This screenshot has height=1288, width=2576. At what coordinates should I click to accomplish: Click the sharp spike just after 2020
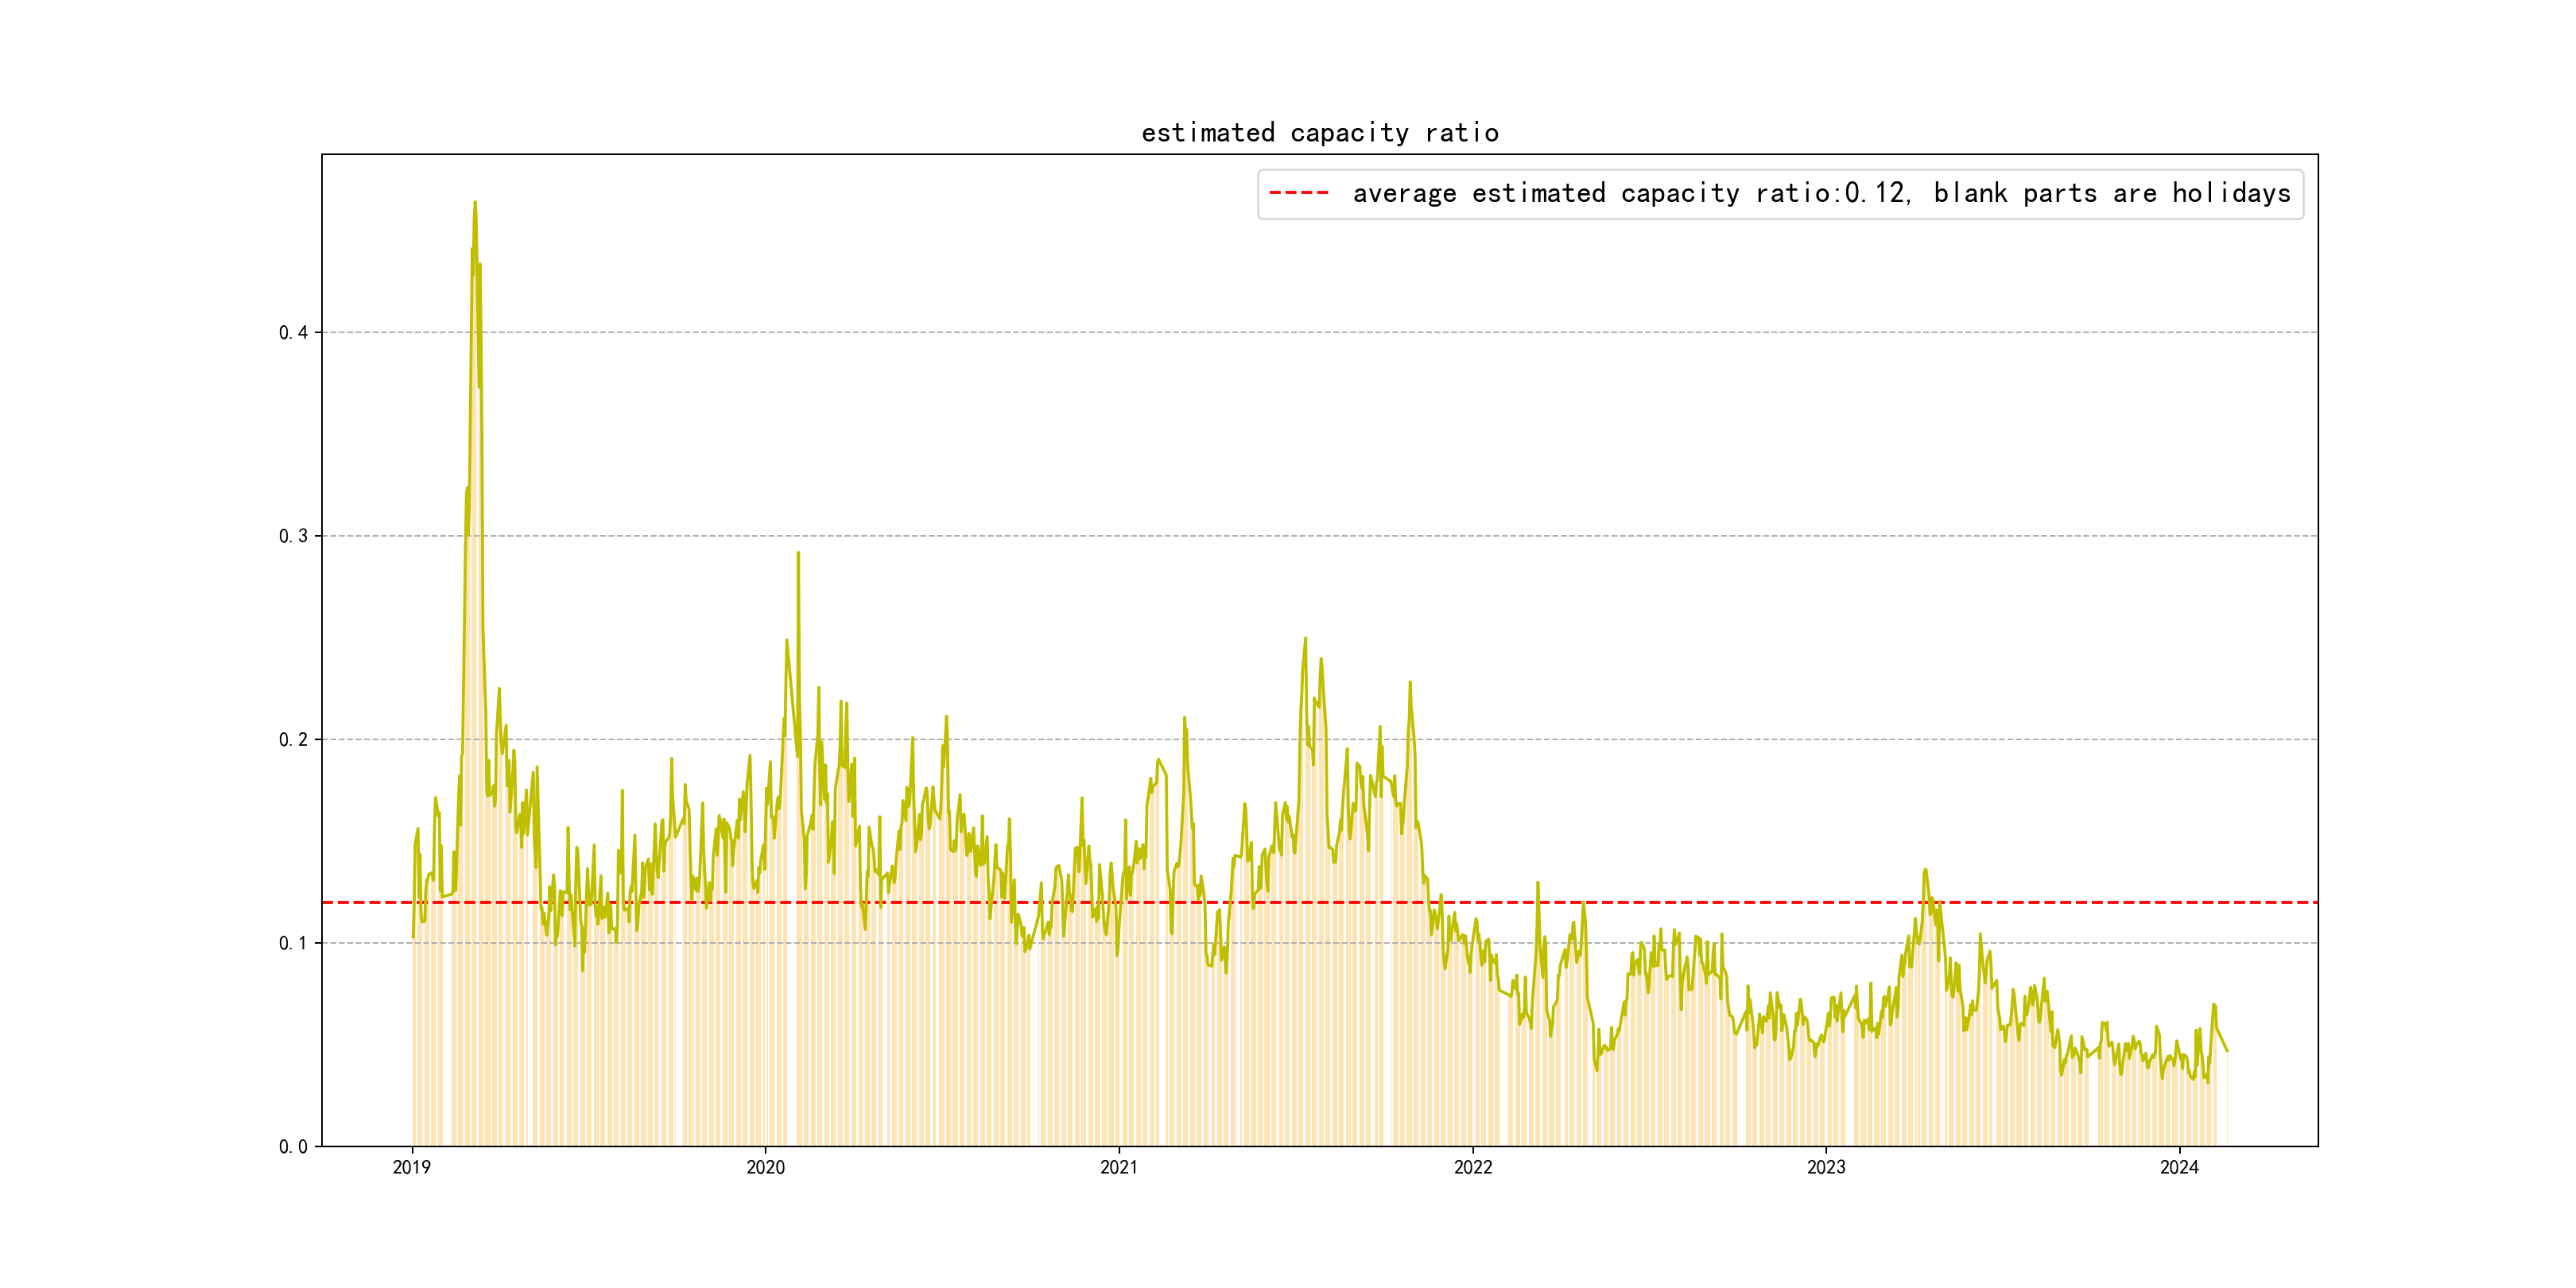click(x=798, y=553)
